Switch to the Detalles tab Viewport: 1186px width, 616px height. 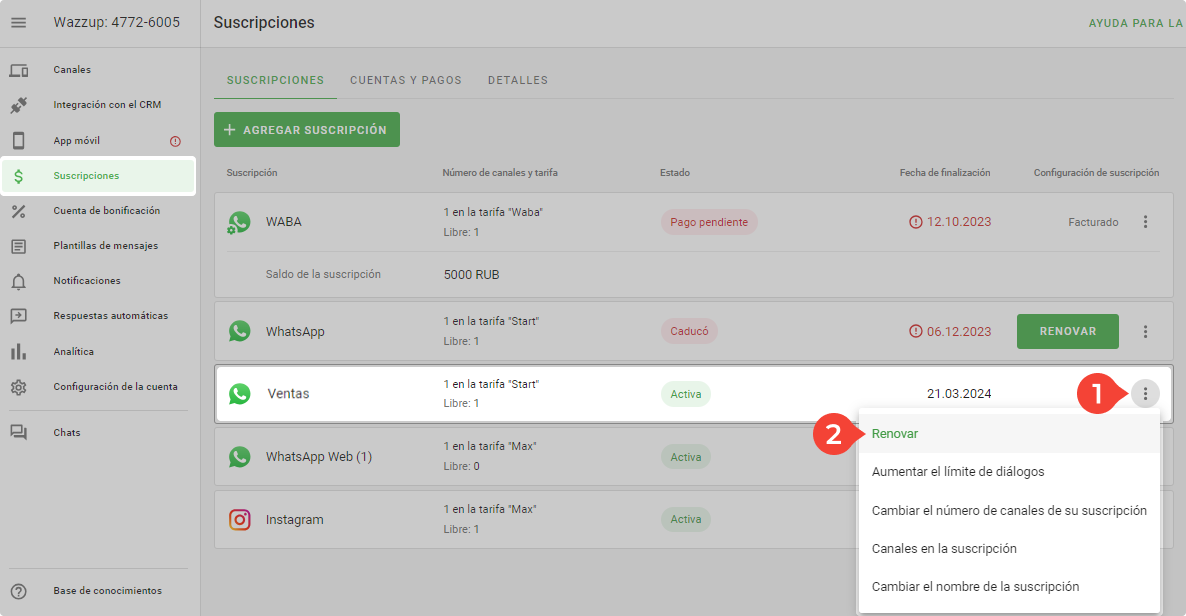coord(517,80)
